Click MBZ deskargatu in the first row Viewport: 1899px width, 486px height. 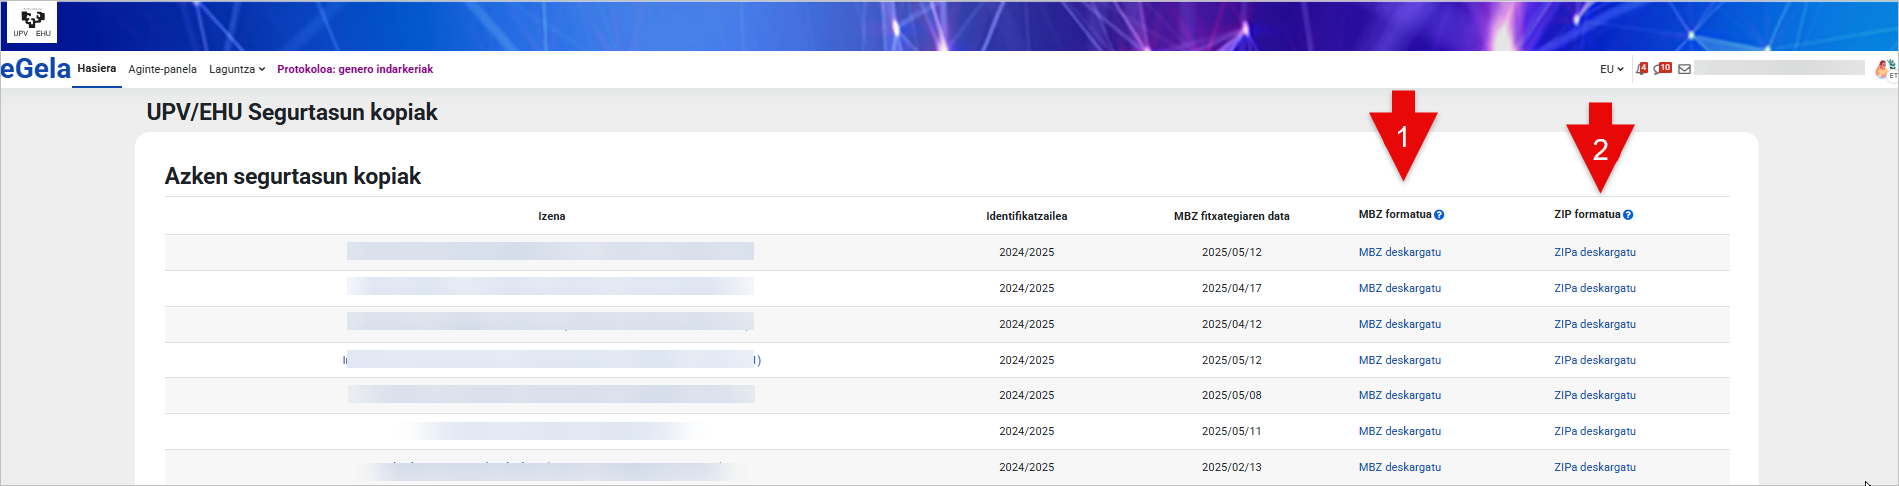pyautogui.click(x=1399, y=252)
